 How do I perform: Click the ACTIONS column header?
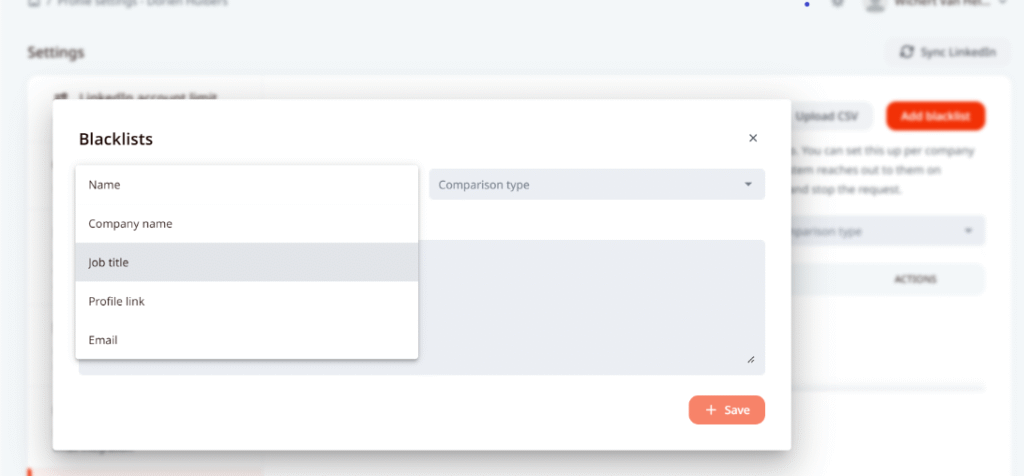(915, 279)
